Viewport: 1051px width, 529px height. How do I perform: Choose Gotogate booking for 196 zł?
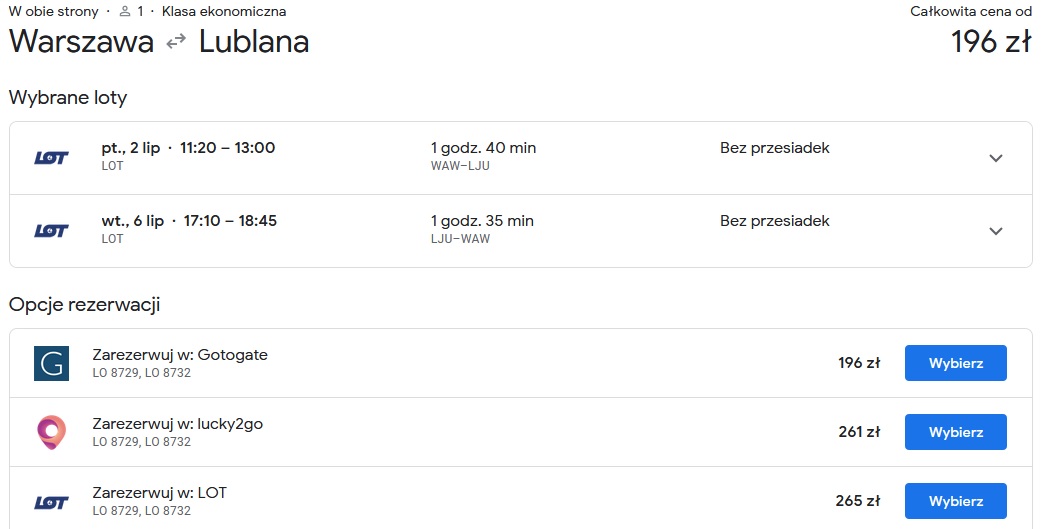point(956,363)
